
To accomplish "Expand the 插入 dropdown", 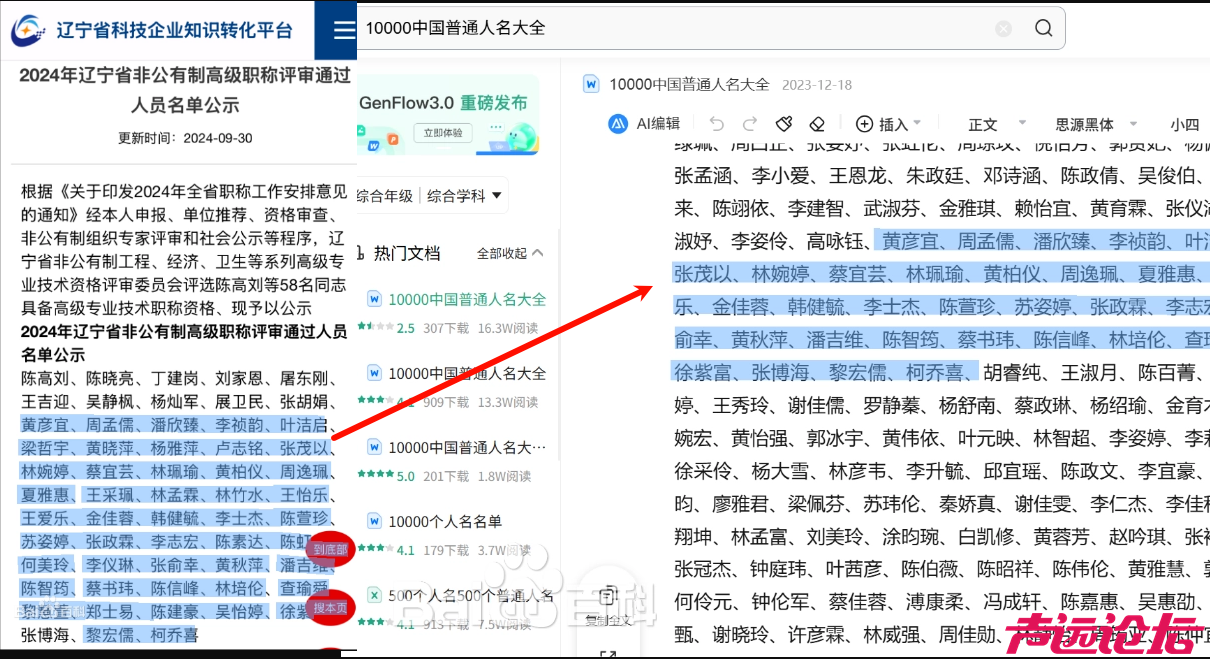I will click(889, 124).
